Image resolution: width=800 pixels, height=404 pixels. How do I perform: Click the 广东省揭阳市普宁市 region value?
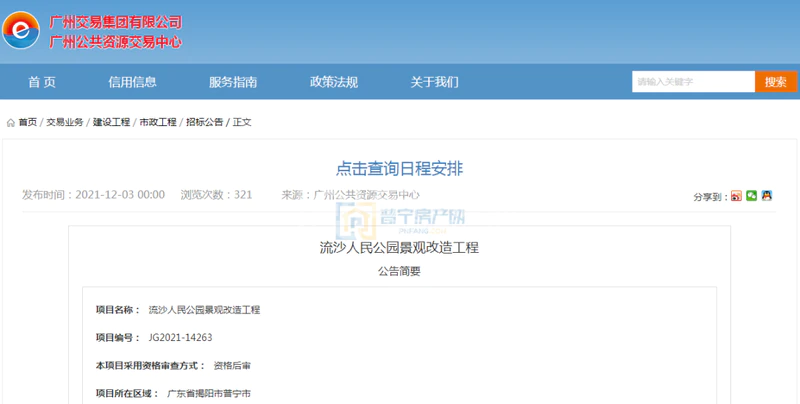click(x=209, y=394)
